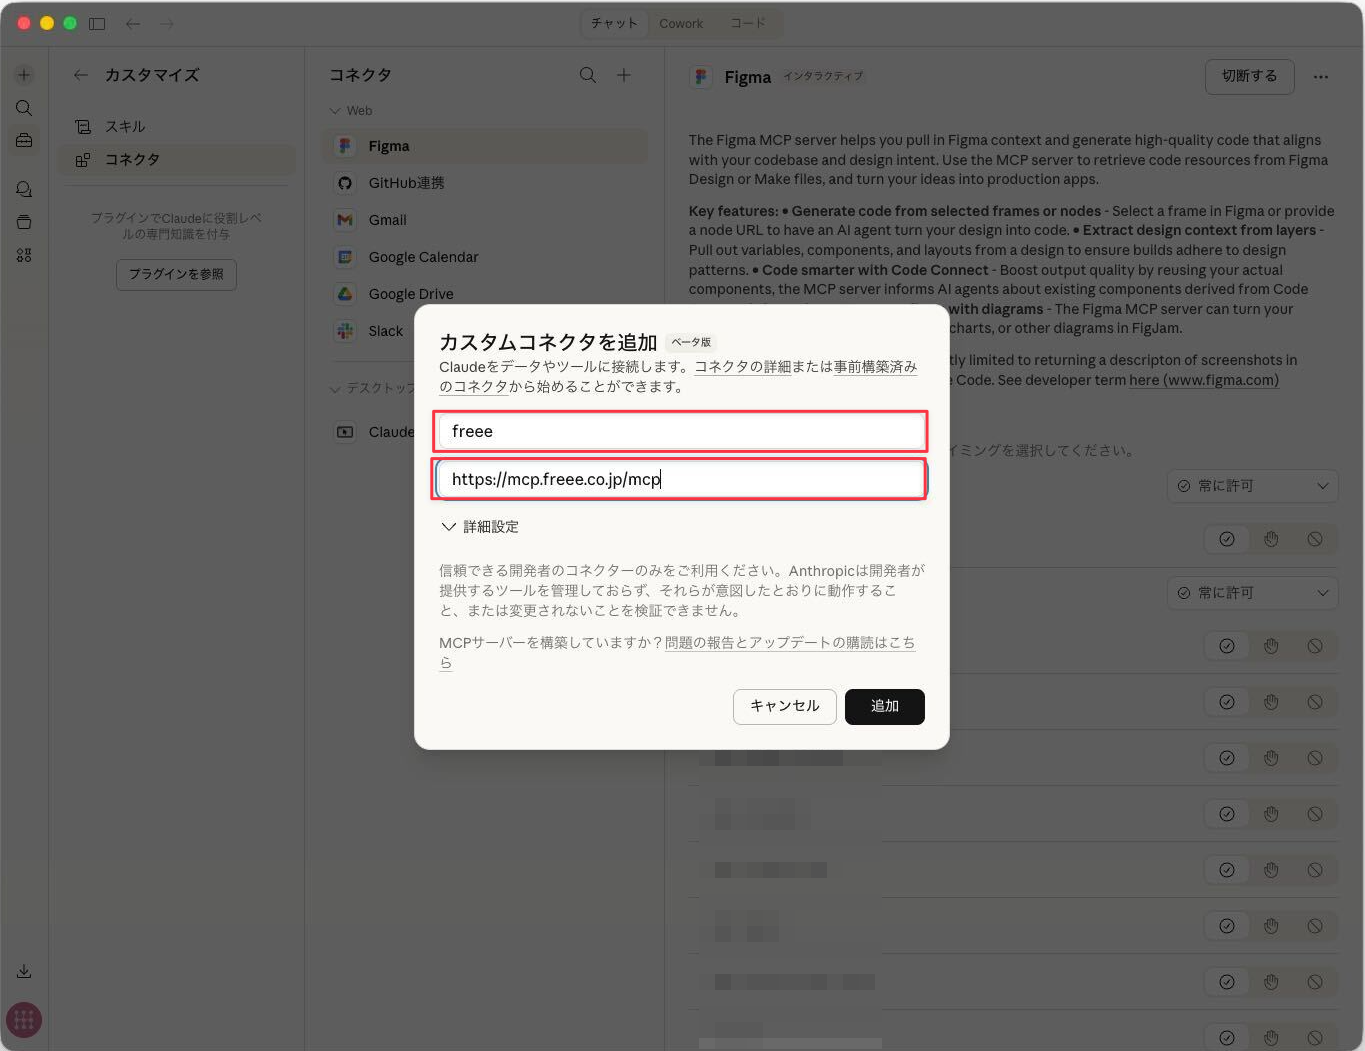
Task: Click the インタラクティブ badge beside Figma
Action: tap(823, 76)
